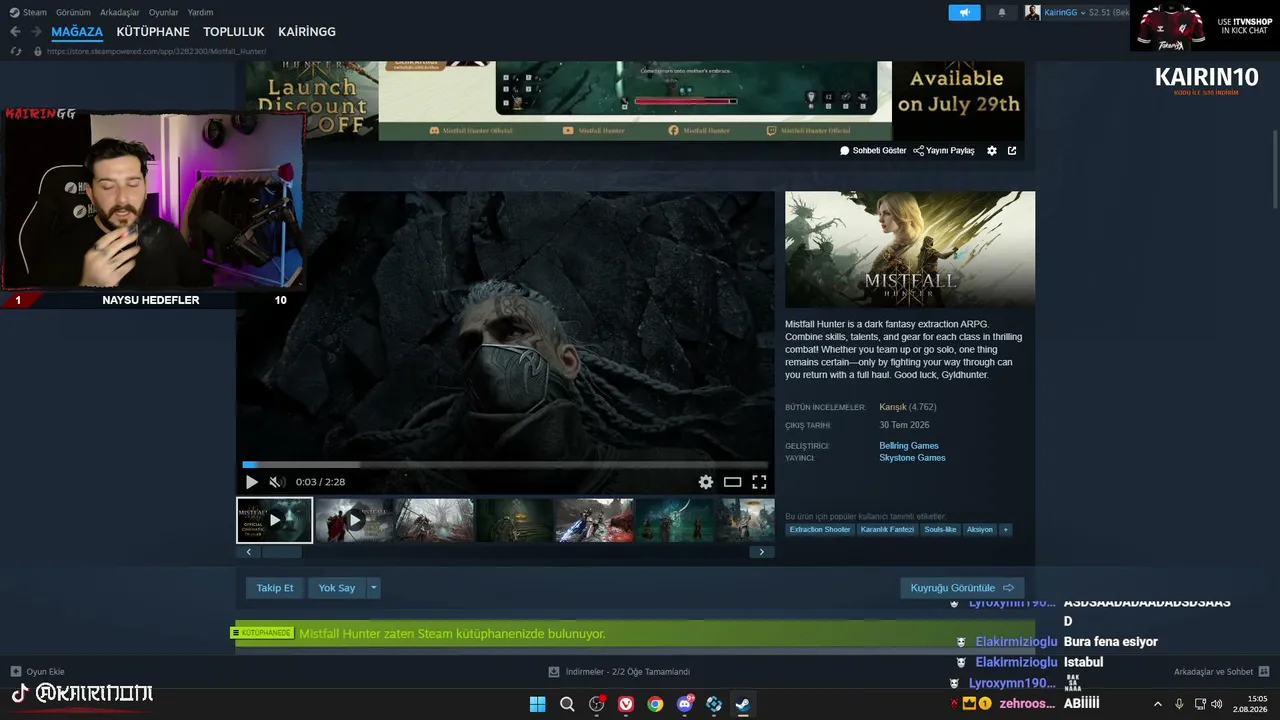Switch to the KÜTÜPHANE tab
Screen dimensions: 1280x720
tap(153, 32)
